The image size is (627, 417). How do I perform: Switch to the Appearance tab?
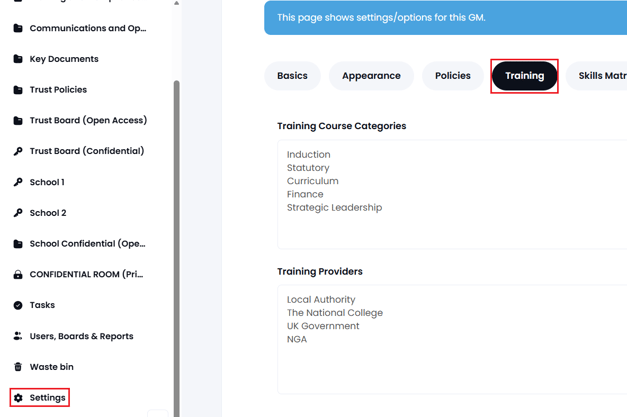coord(371,76)
